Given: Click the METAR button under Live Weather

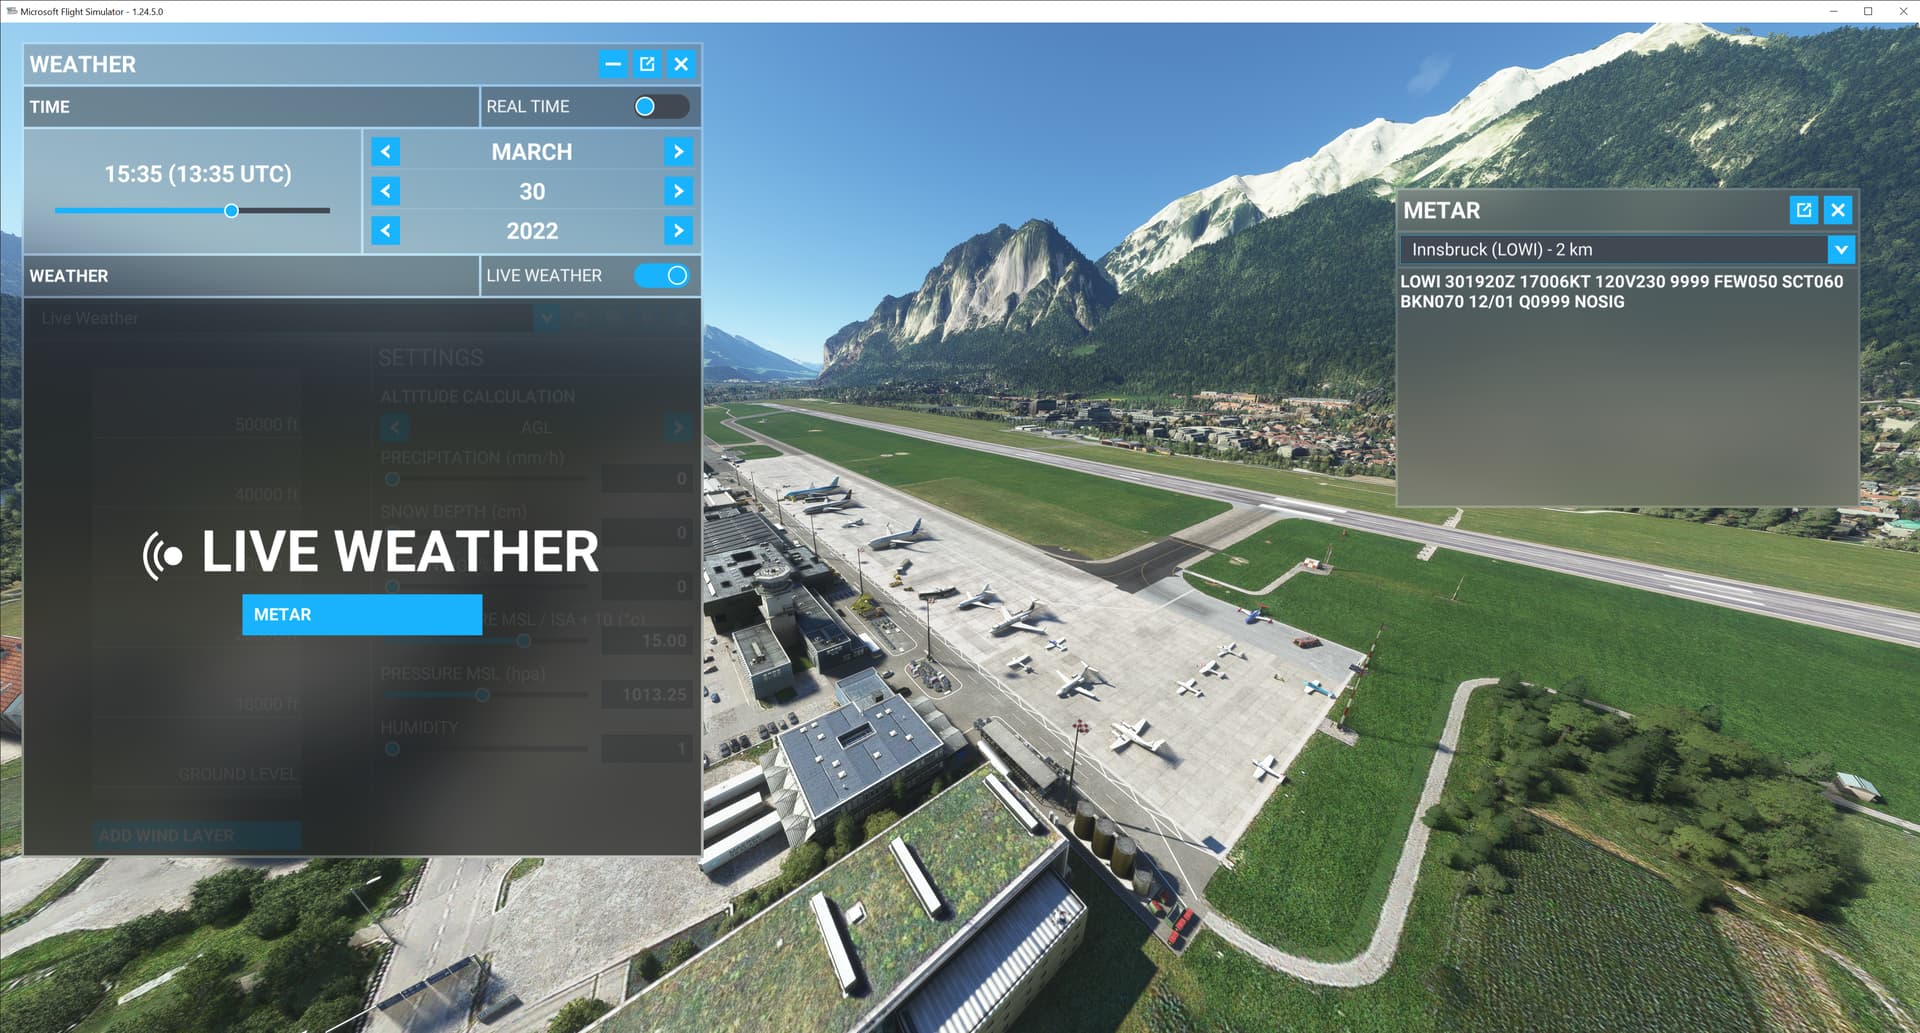Looking at the screenshot, I should point(362,614).
